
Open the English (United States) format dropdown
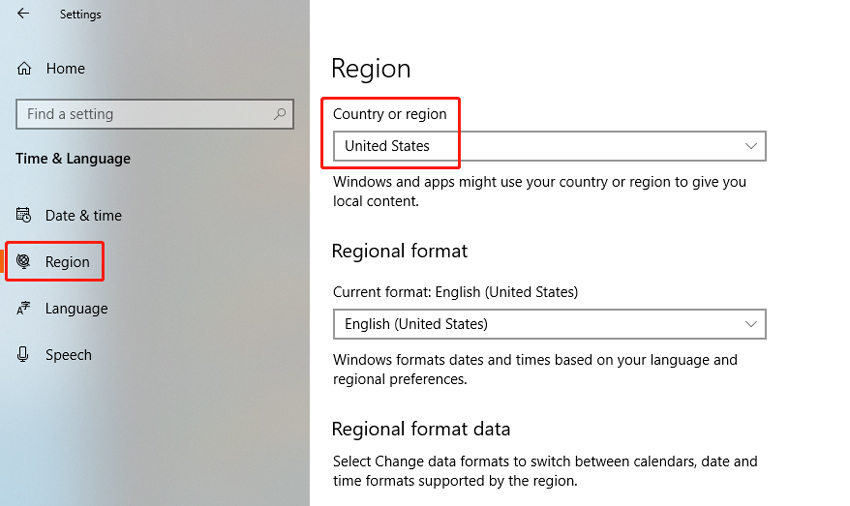coord(550,324)
